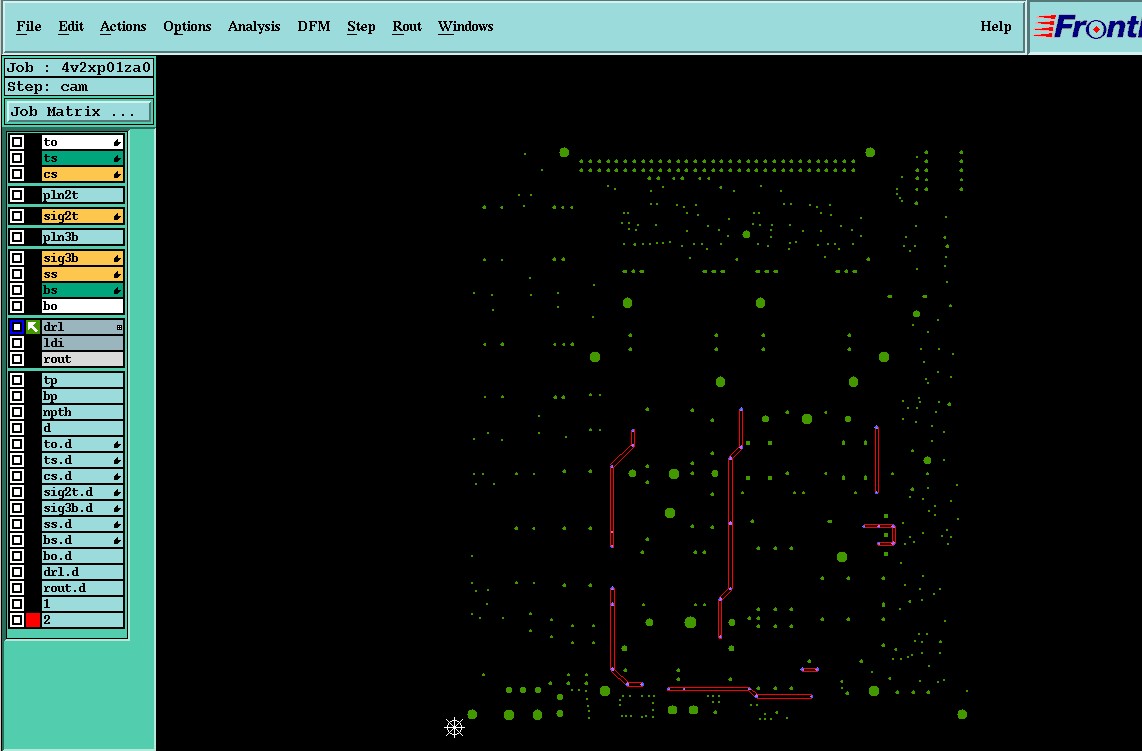Click the marker icon on the bs.d layer
The width and height of the screenshot is (1142, 751).
pyautogui.click(x=117, y=540)
